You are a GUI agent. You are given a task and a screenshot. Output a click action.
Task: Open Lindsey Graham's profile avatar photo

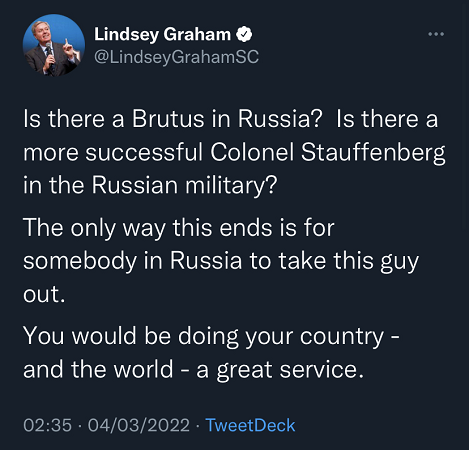(x=54, y=45)
